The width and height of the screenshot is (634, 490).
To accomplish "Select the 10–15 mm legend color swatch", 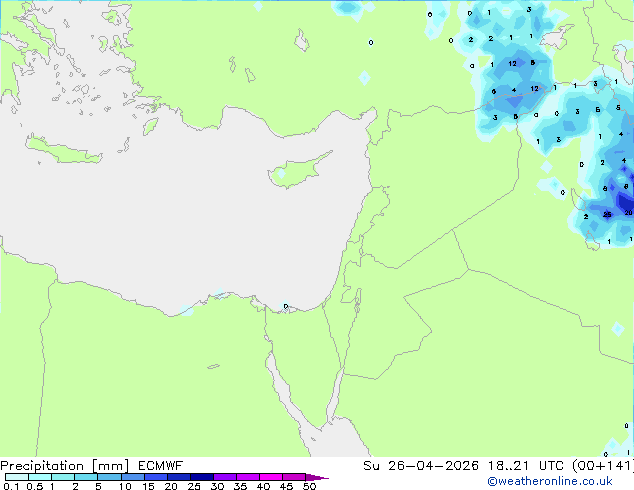I will pos(132,477).
